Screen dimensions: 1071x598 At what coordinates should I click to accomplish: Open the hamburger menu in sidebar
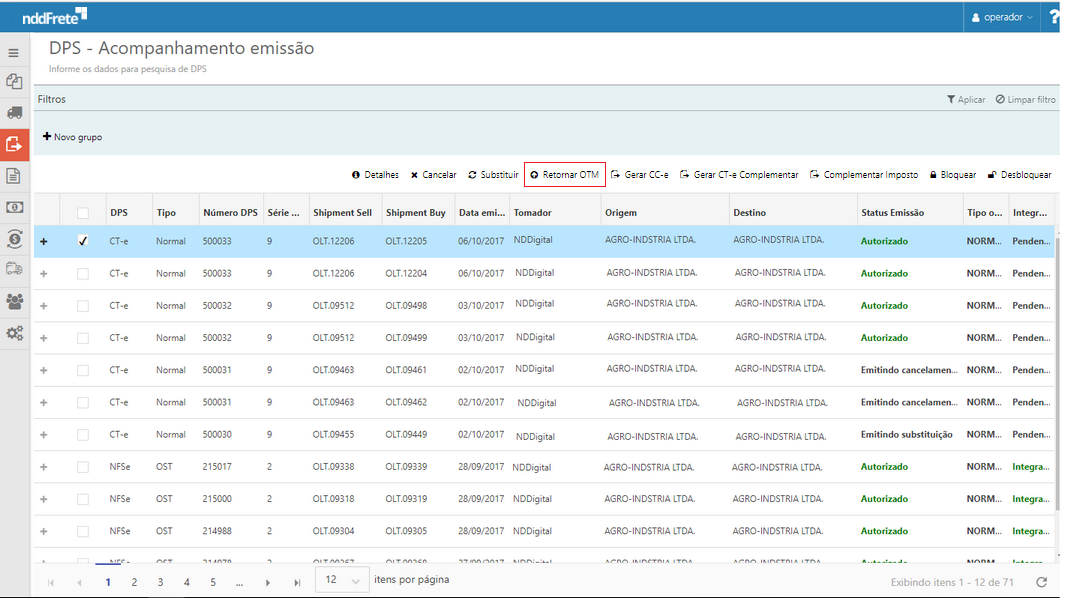[x=14, y=53]
